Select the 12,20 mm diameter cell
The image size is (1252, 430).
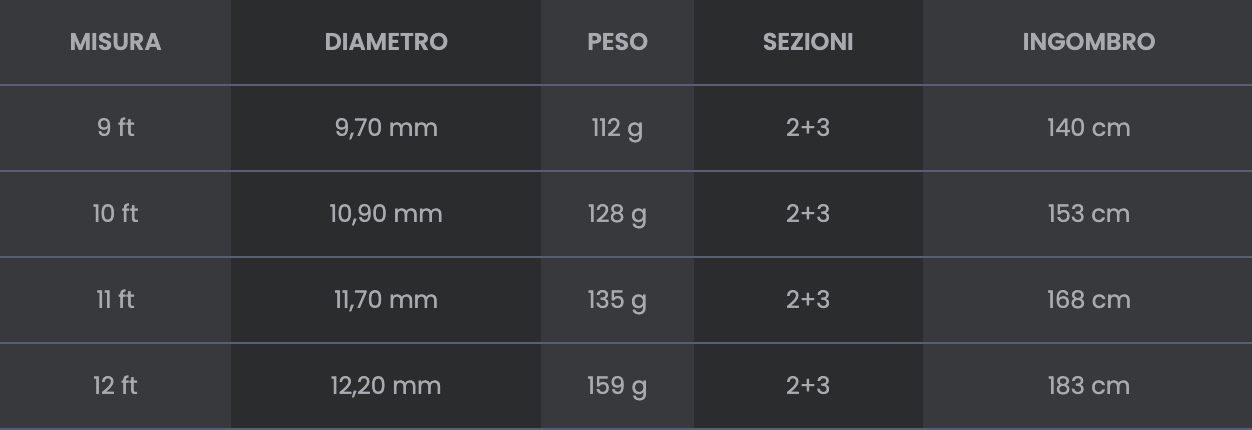(386, 386)
